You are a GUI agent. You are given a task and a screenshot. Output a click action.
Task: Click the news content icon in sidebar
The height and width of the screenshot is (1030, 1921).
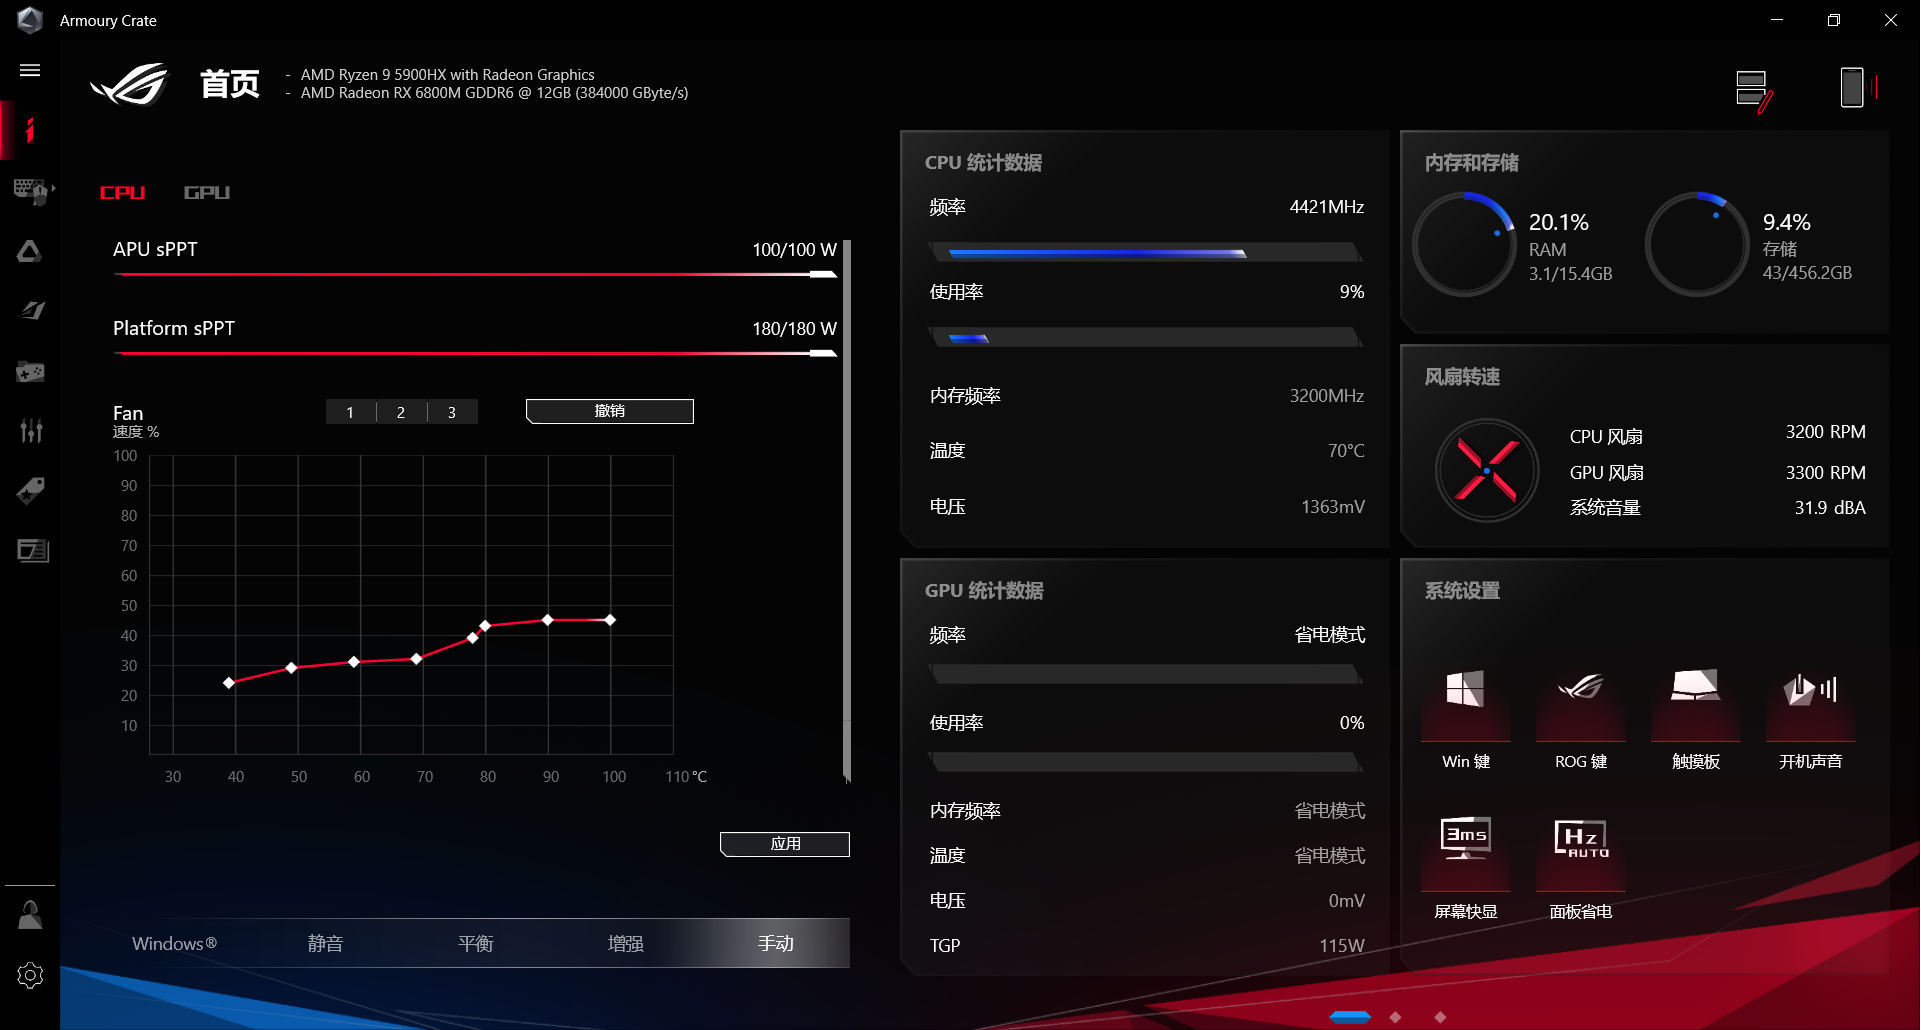[x=30, y=551]
